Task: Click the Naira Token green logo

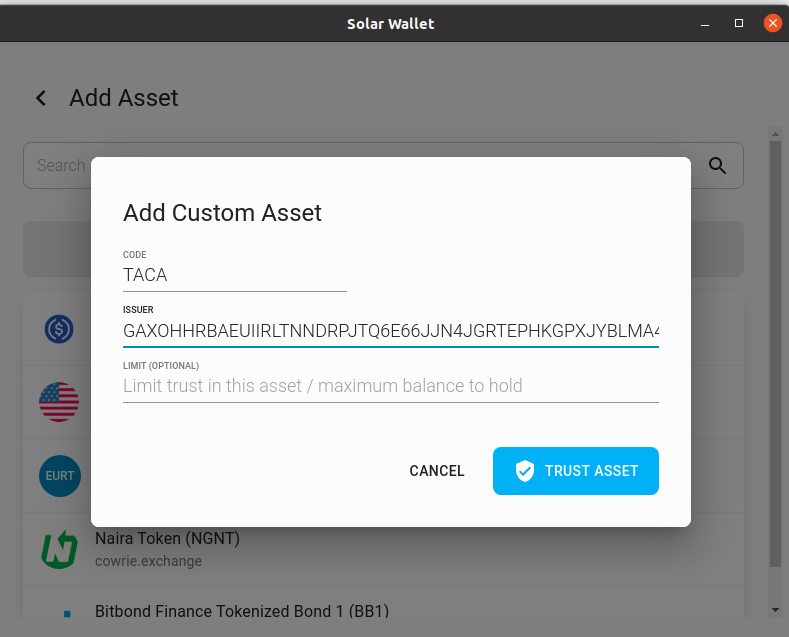Action: tap(59, 549)
